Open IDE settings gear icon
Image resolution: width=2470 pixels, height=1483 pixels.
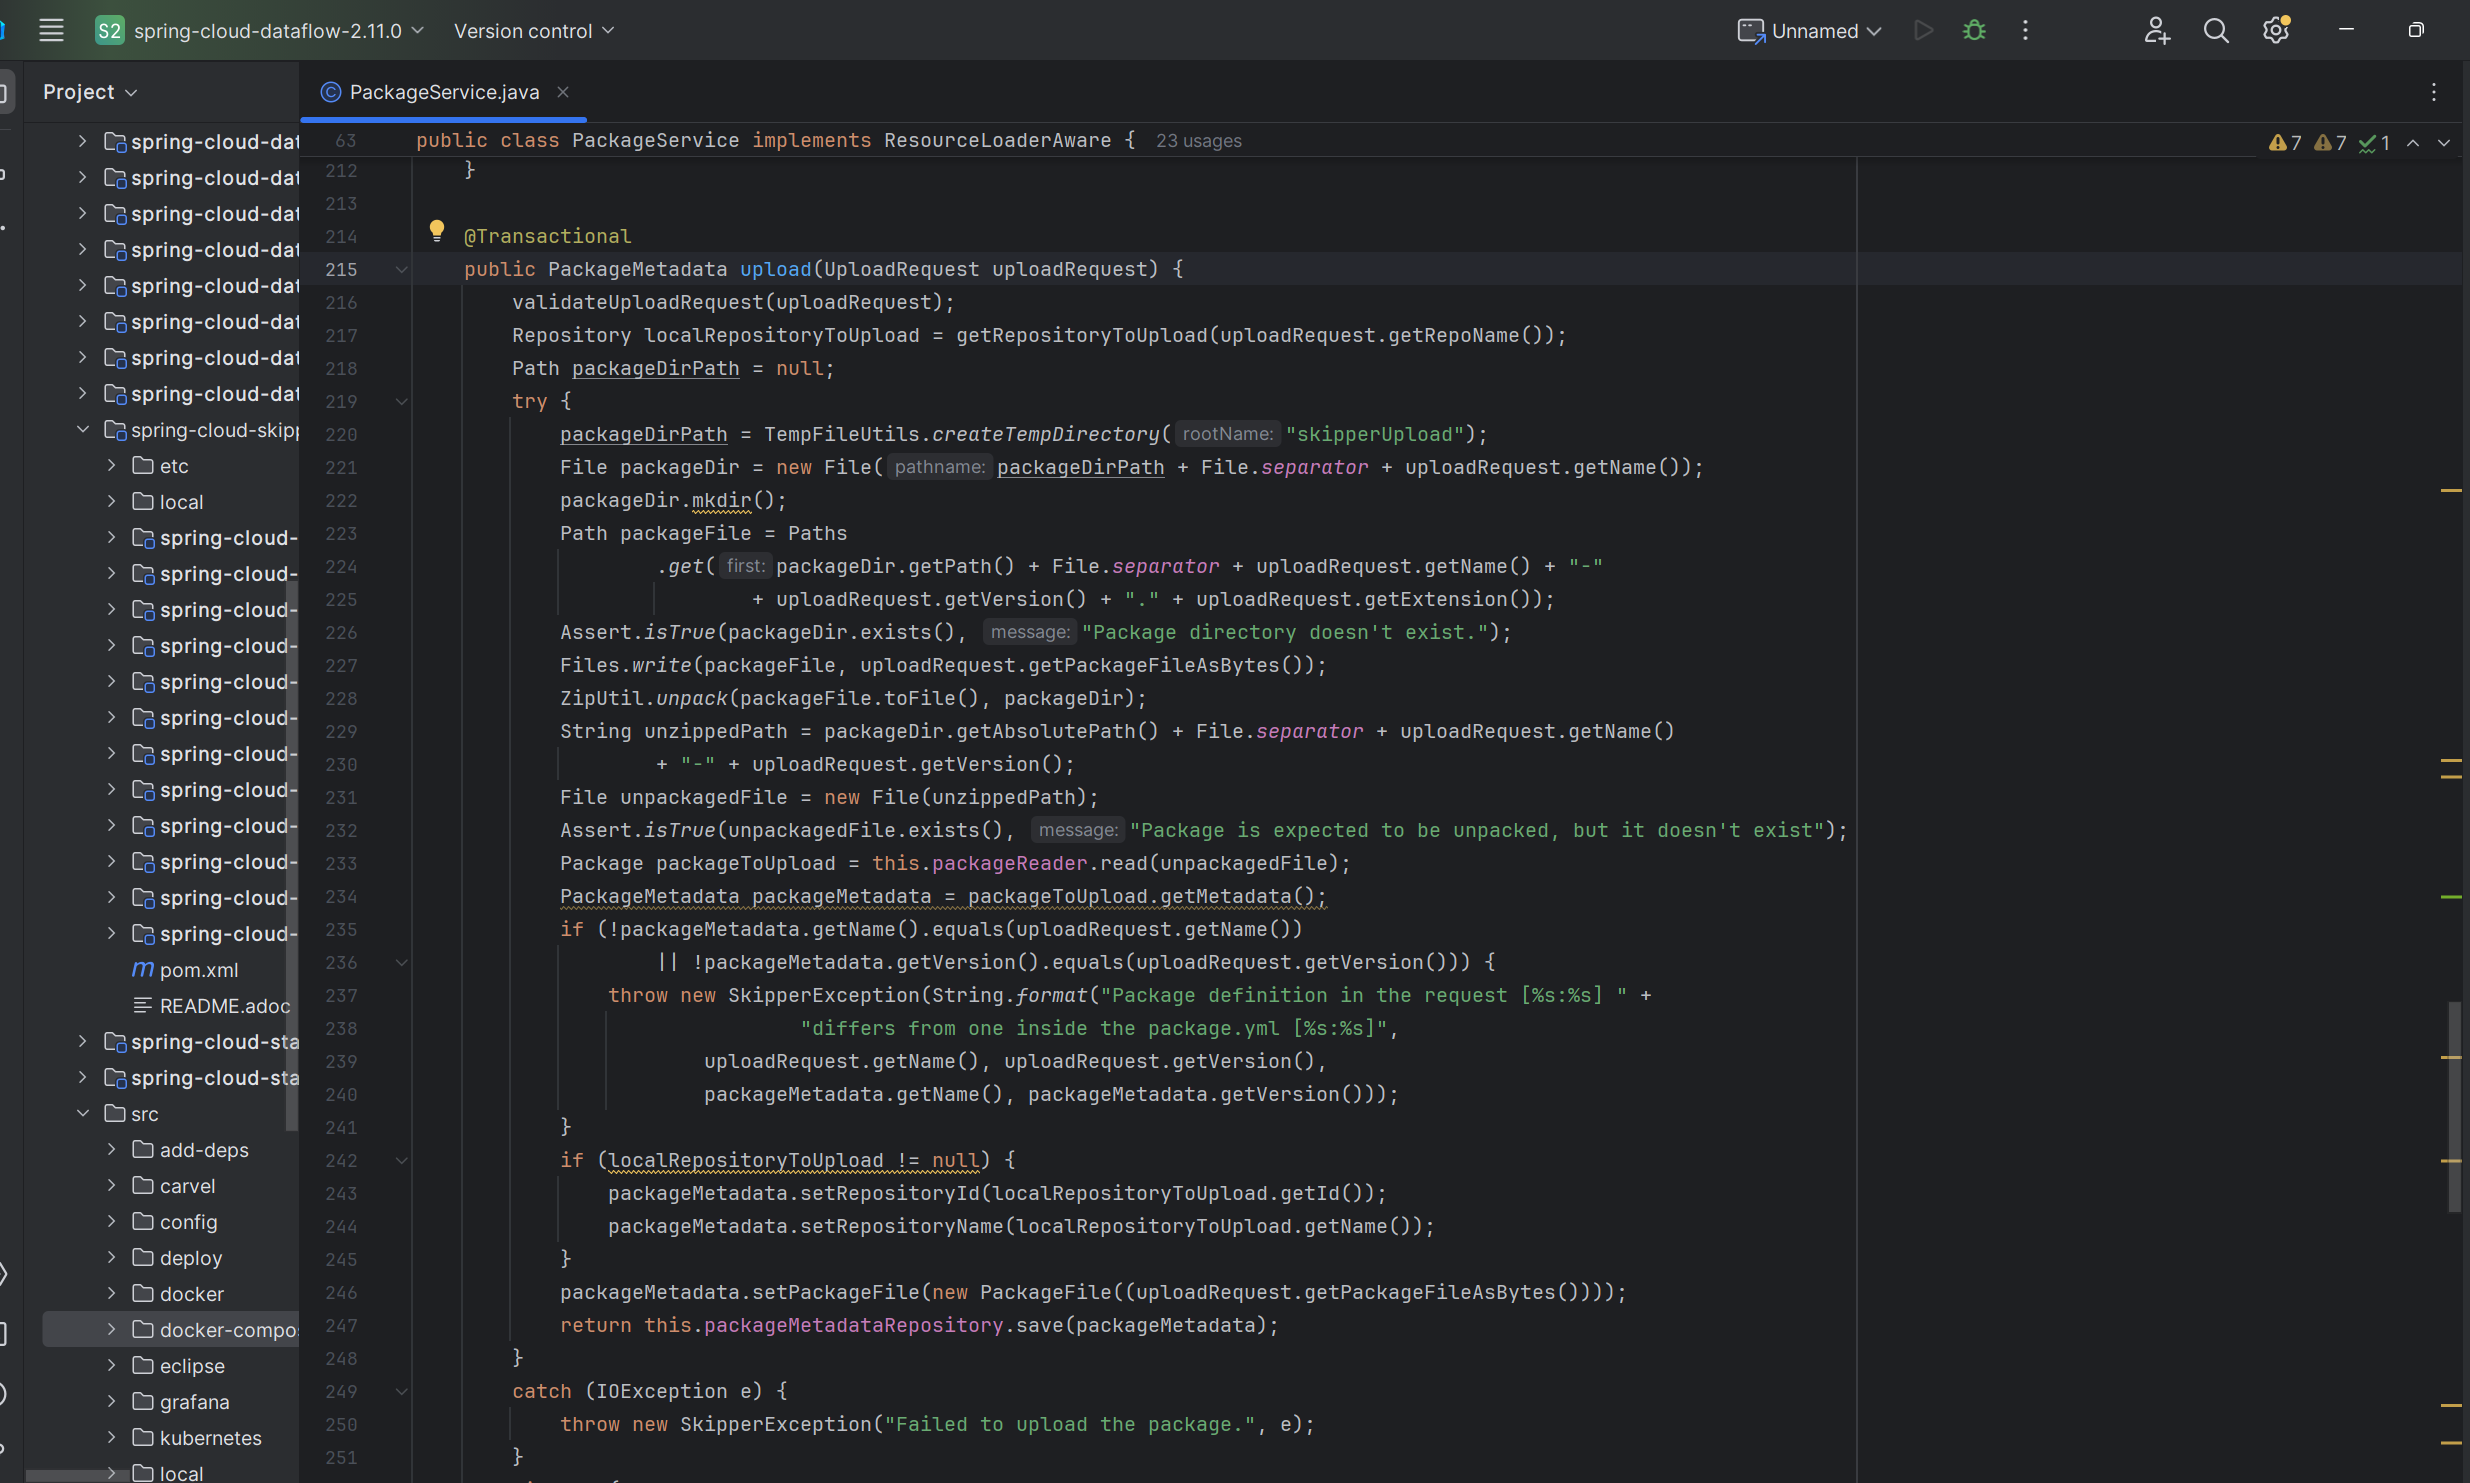[2276, 31]
